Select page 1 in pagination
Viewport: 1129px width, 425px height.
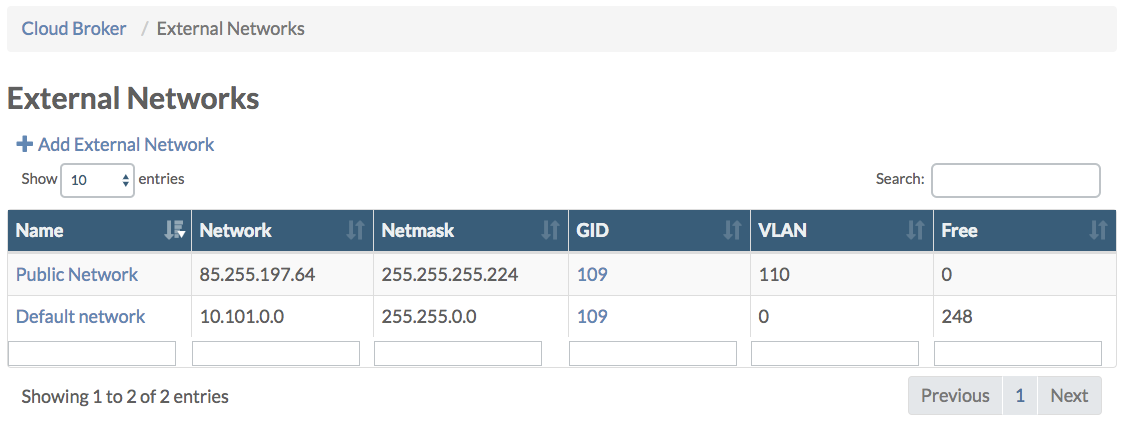pyautogui.click(x=1019, y=395)
